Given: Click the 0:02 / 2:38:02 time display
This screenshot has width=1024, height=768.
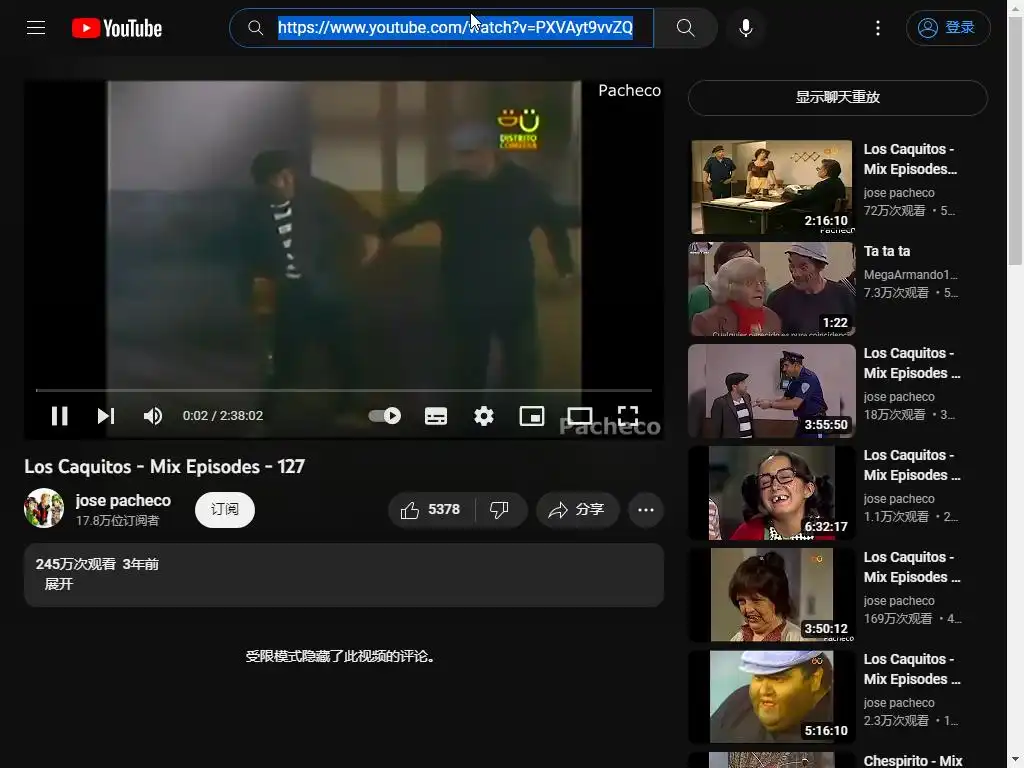Looking at the screenshot, I should [x=223, y=416].
